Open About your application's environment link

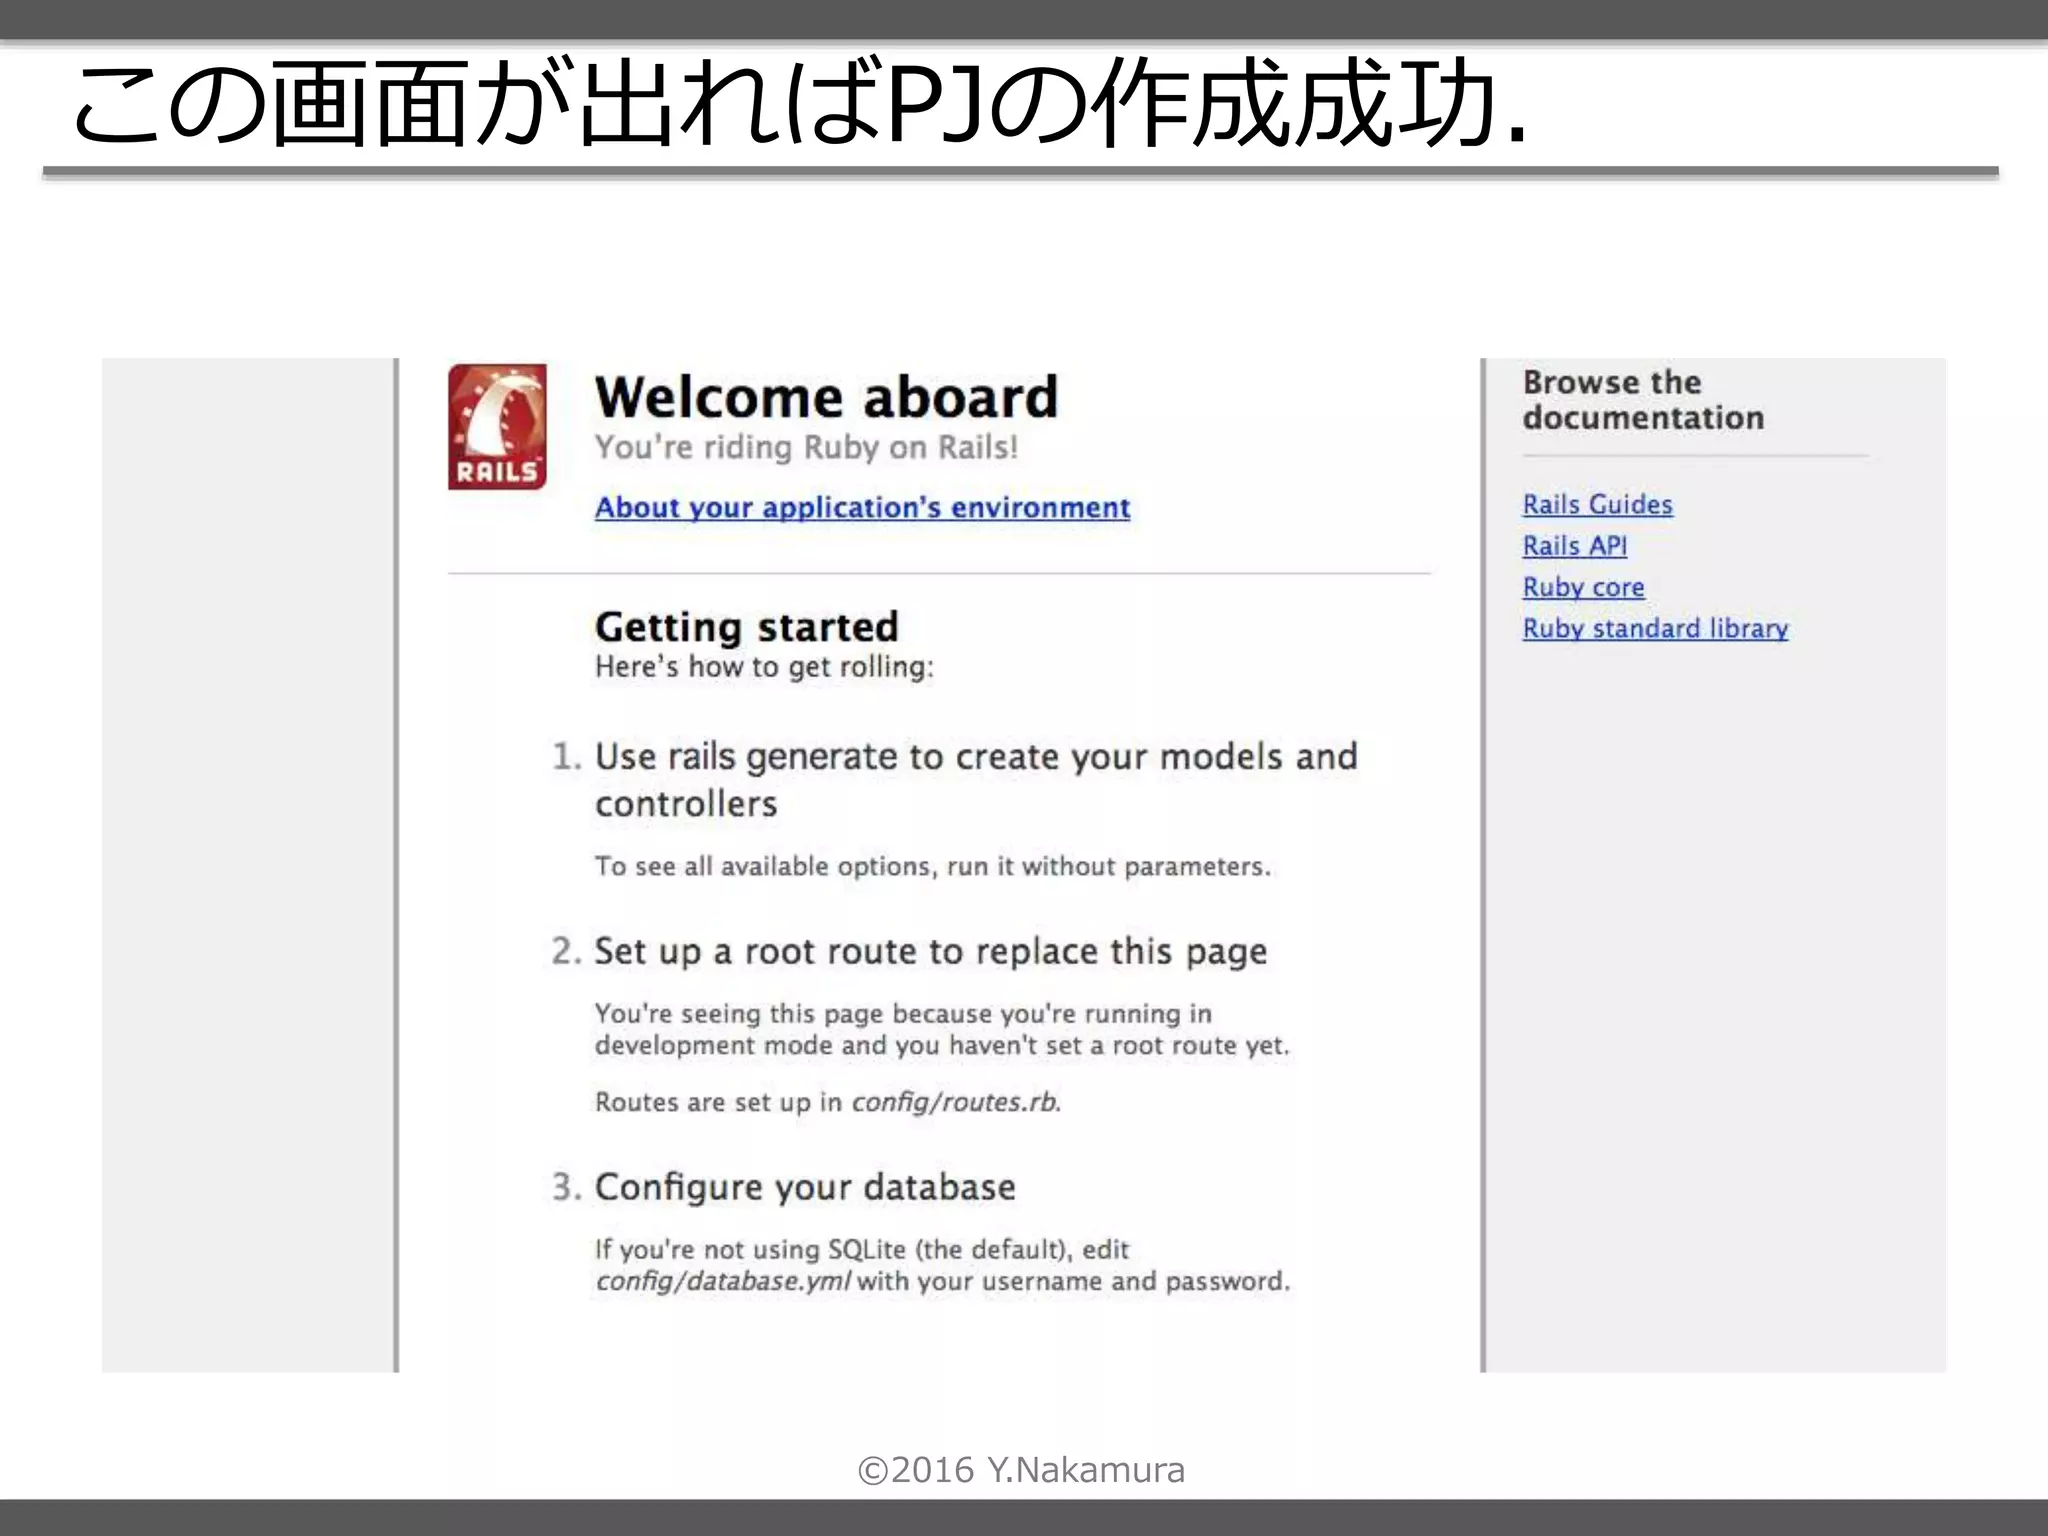862,508
